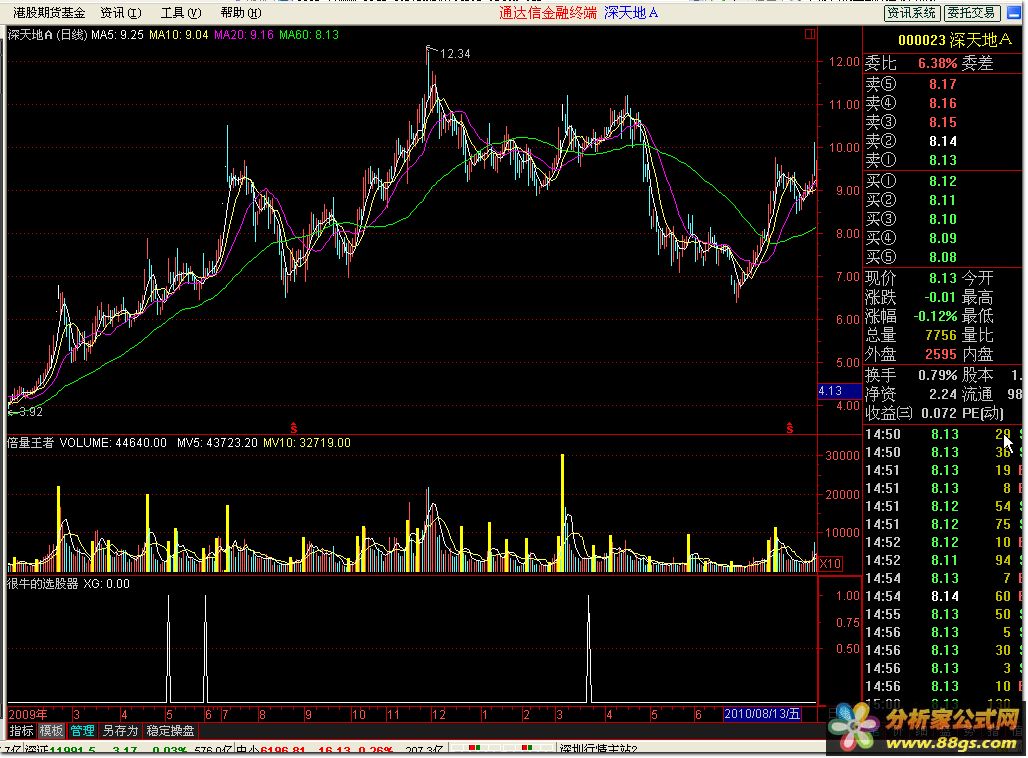
Task: Click 卖③ price 8.15
Action: (942, 122)
